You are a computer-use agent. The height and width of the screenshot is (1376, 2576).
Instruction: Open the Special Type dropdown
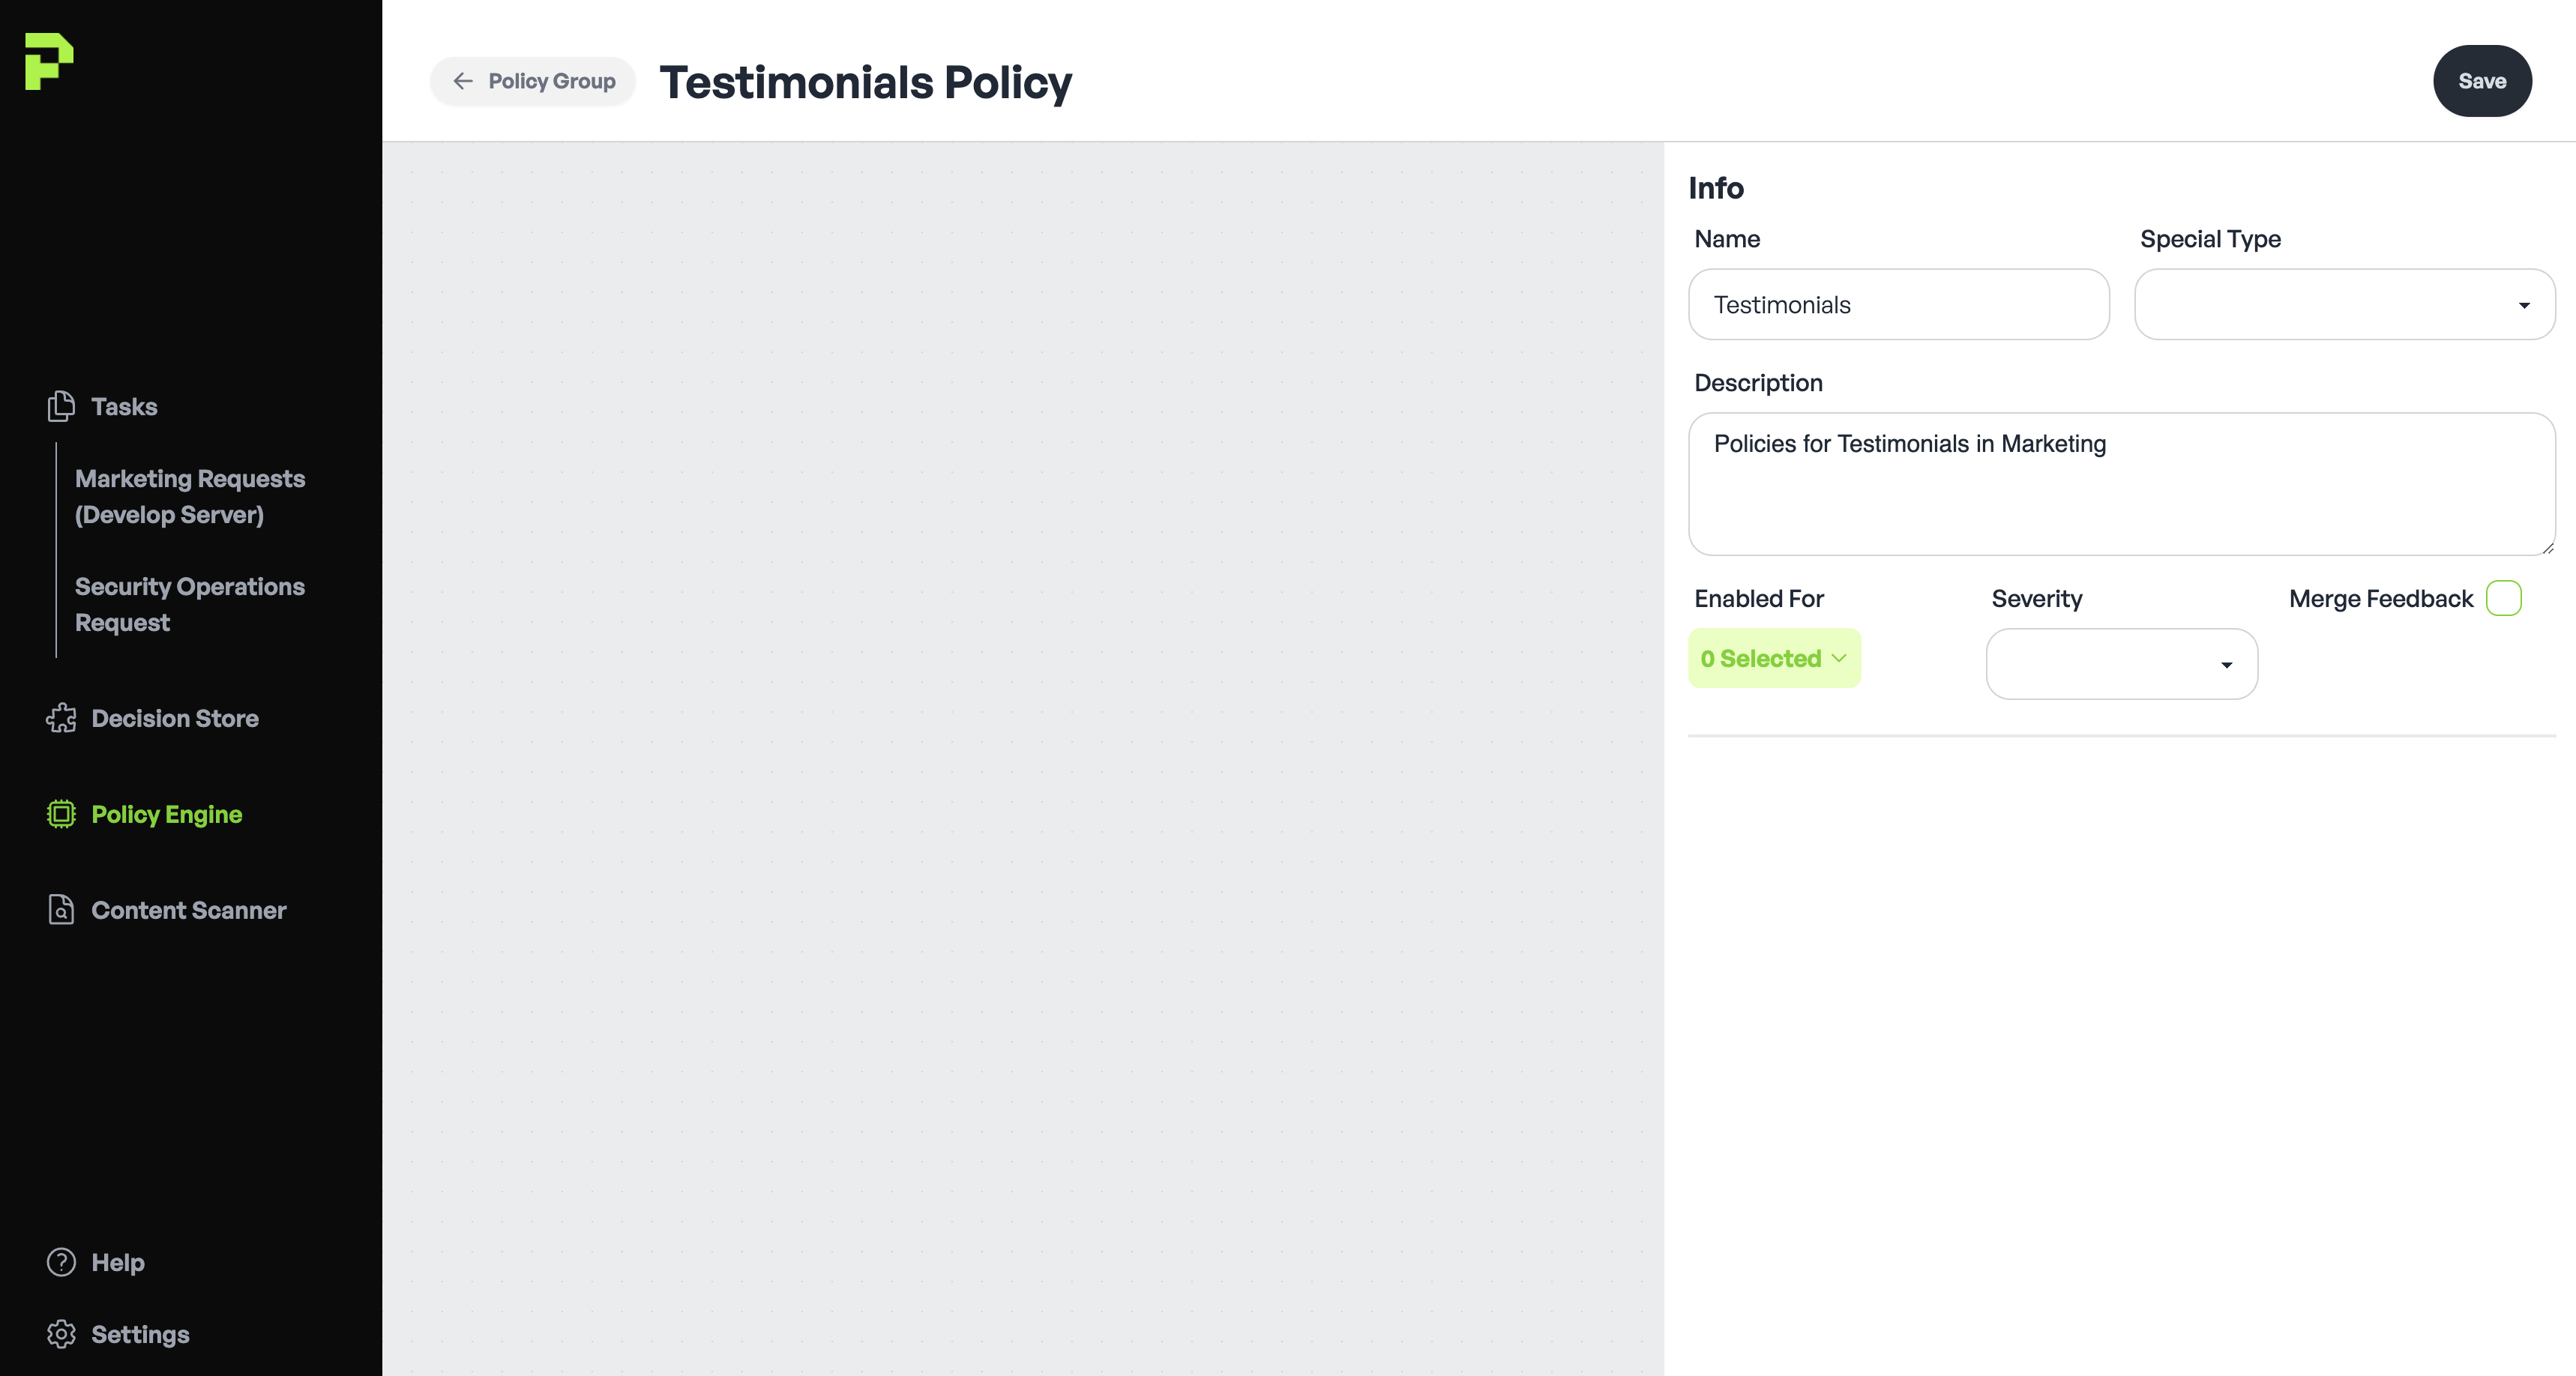point(2344,305)
